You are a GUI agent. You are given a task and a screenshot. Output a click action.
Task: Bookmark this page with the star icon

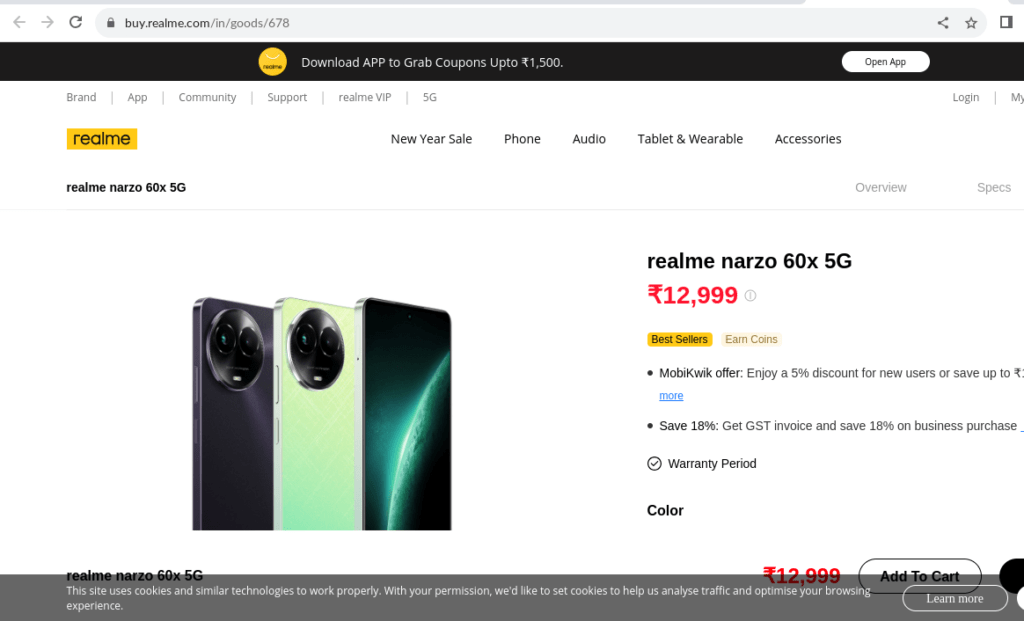[971, 22]
